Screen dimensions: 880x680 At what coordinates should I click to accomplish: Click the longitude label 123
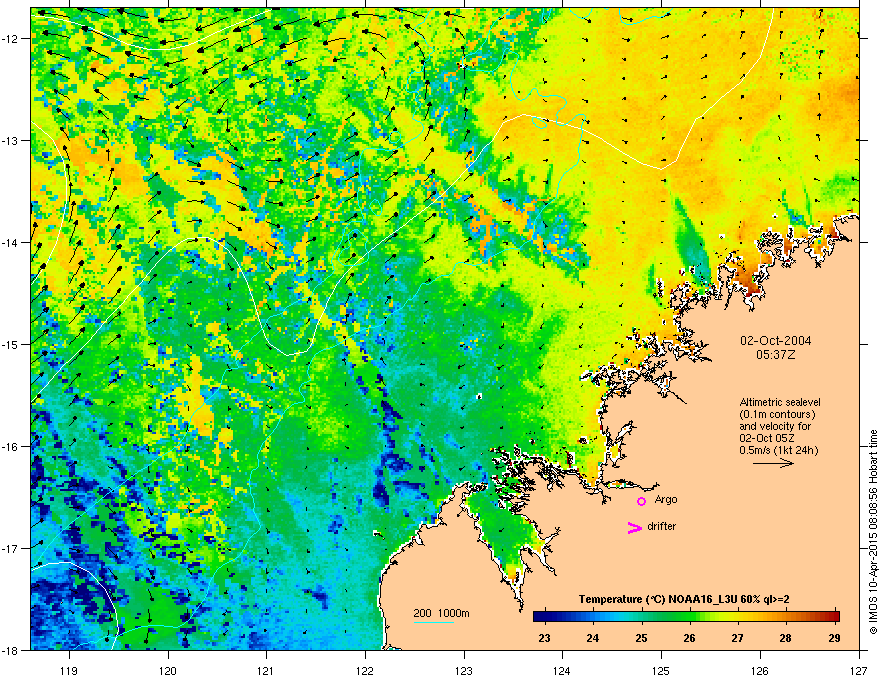[464, 670]
